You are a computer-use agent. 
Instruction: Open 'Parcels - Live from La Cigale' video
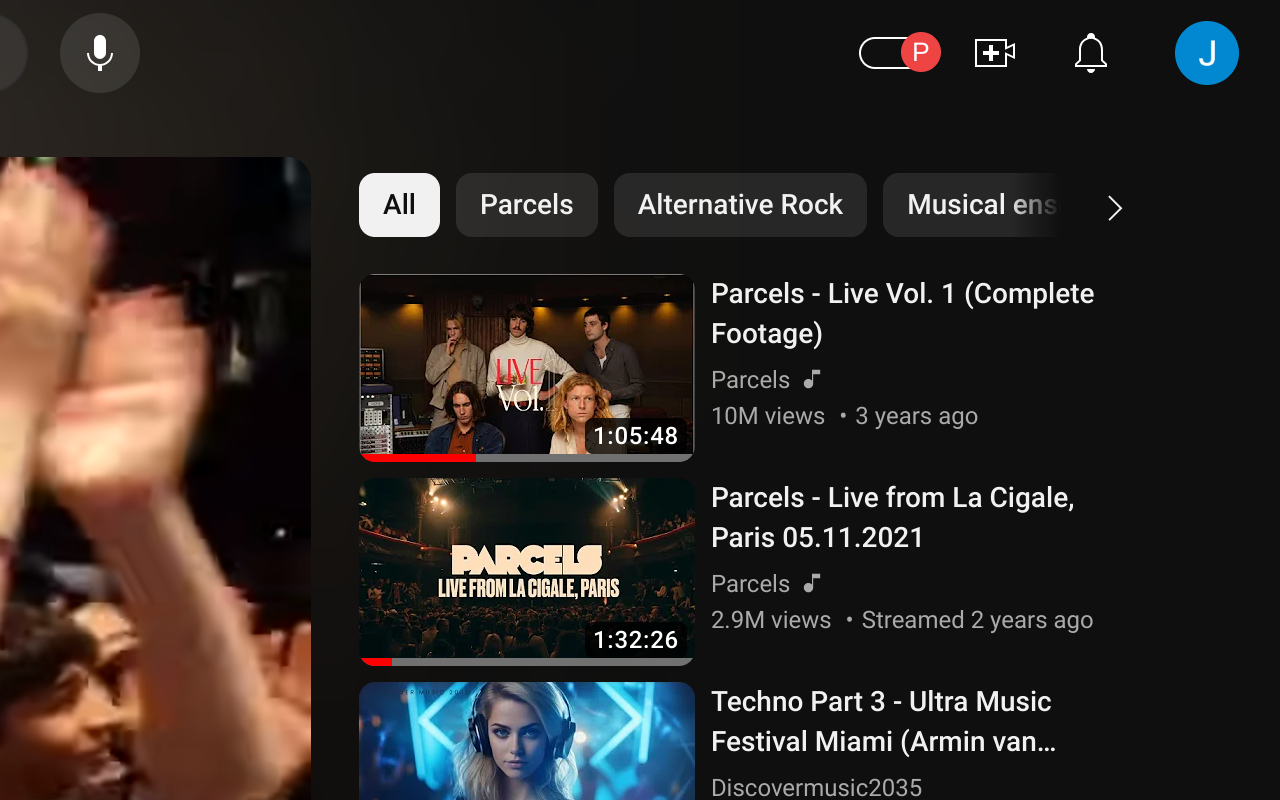coord(892,517)
